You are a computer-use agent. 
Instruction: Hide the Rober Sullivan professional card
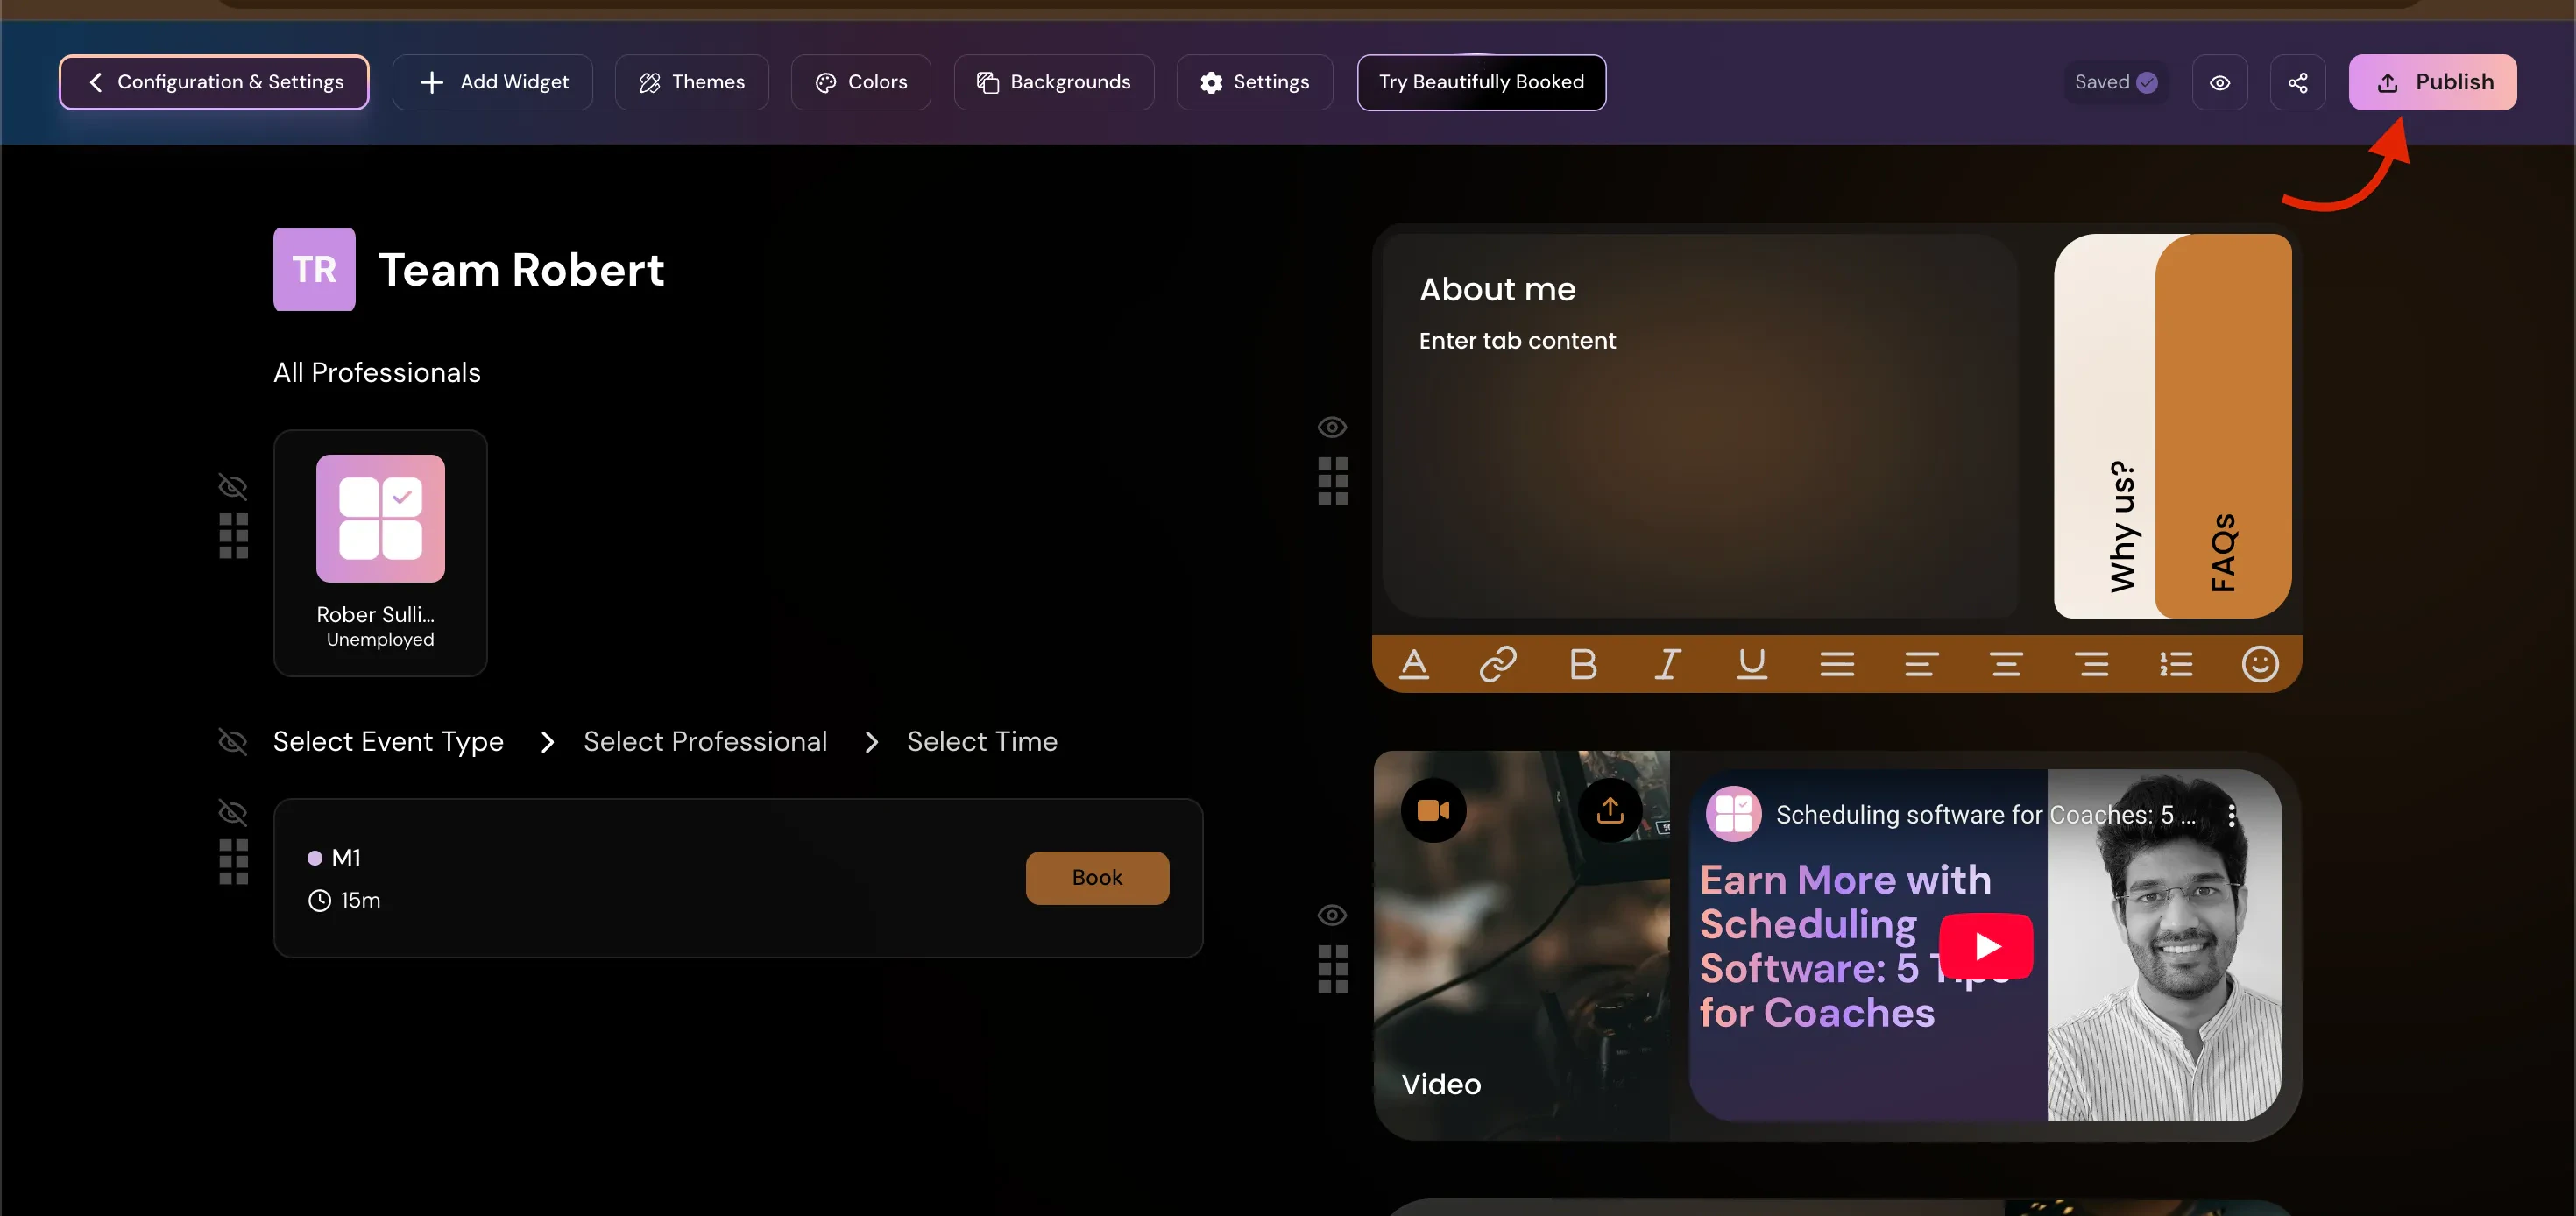click(x=232, y=487)
